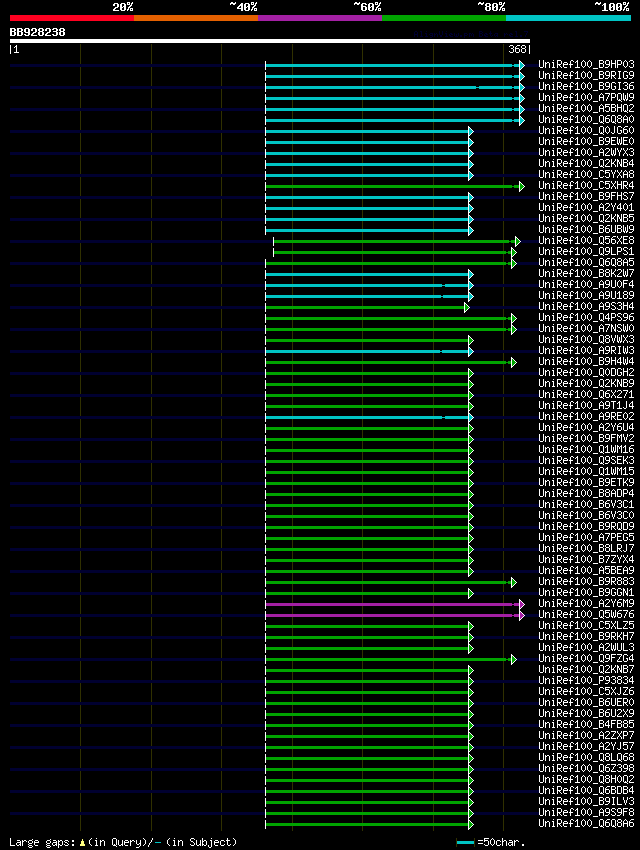Click the arrowhead ending UniRef100_B9H4W4 alignment
This screenshot has width=640, height=850.
click(514, 362)
